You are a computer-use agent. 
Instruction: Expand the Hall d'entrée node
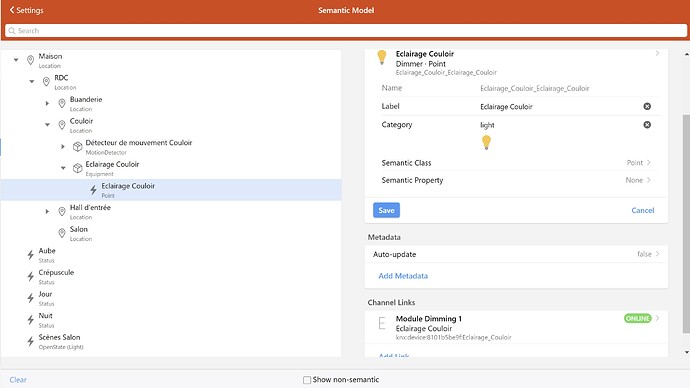click(47, 212)
